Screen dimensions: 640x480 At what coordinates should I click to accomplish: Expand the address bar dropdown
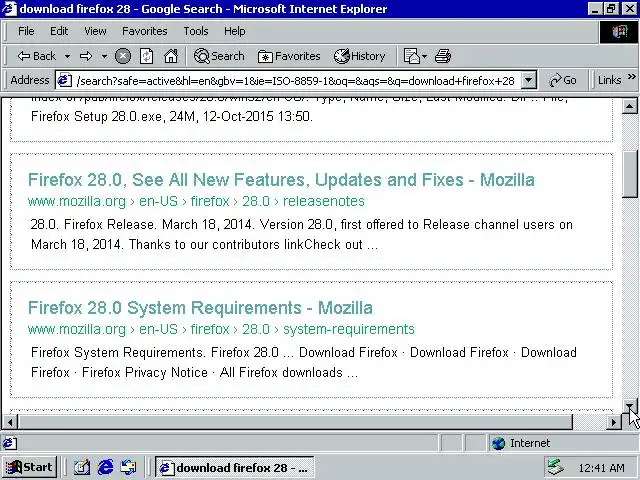point(529,80)
